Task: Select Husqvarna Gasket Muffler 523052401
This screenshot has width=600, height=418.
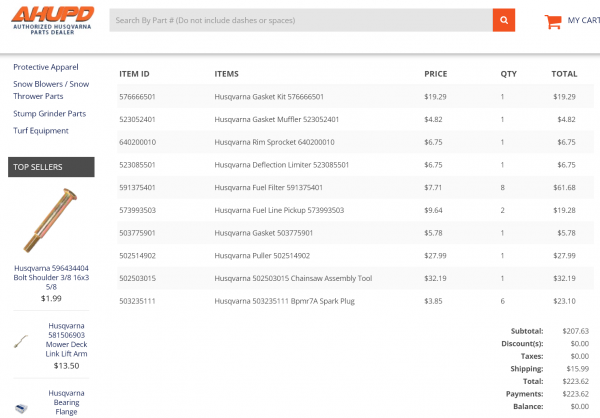Action: [277, 119]
